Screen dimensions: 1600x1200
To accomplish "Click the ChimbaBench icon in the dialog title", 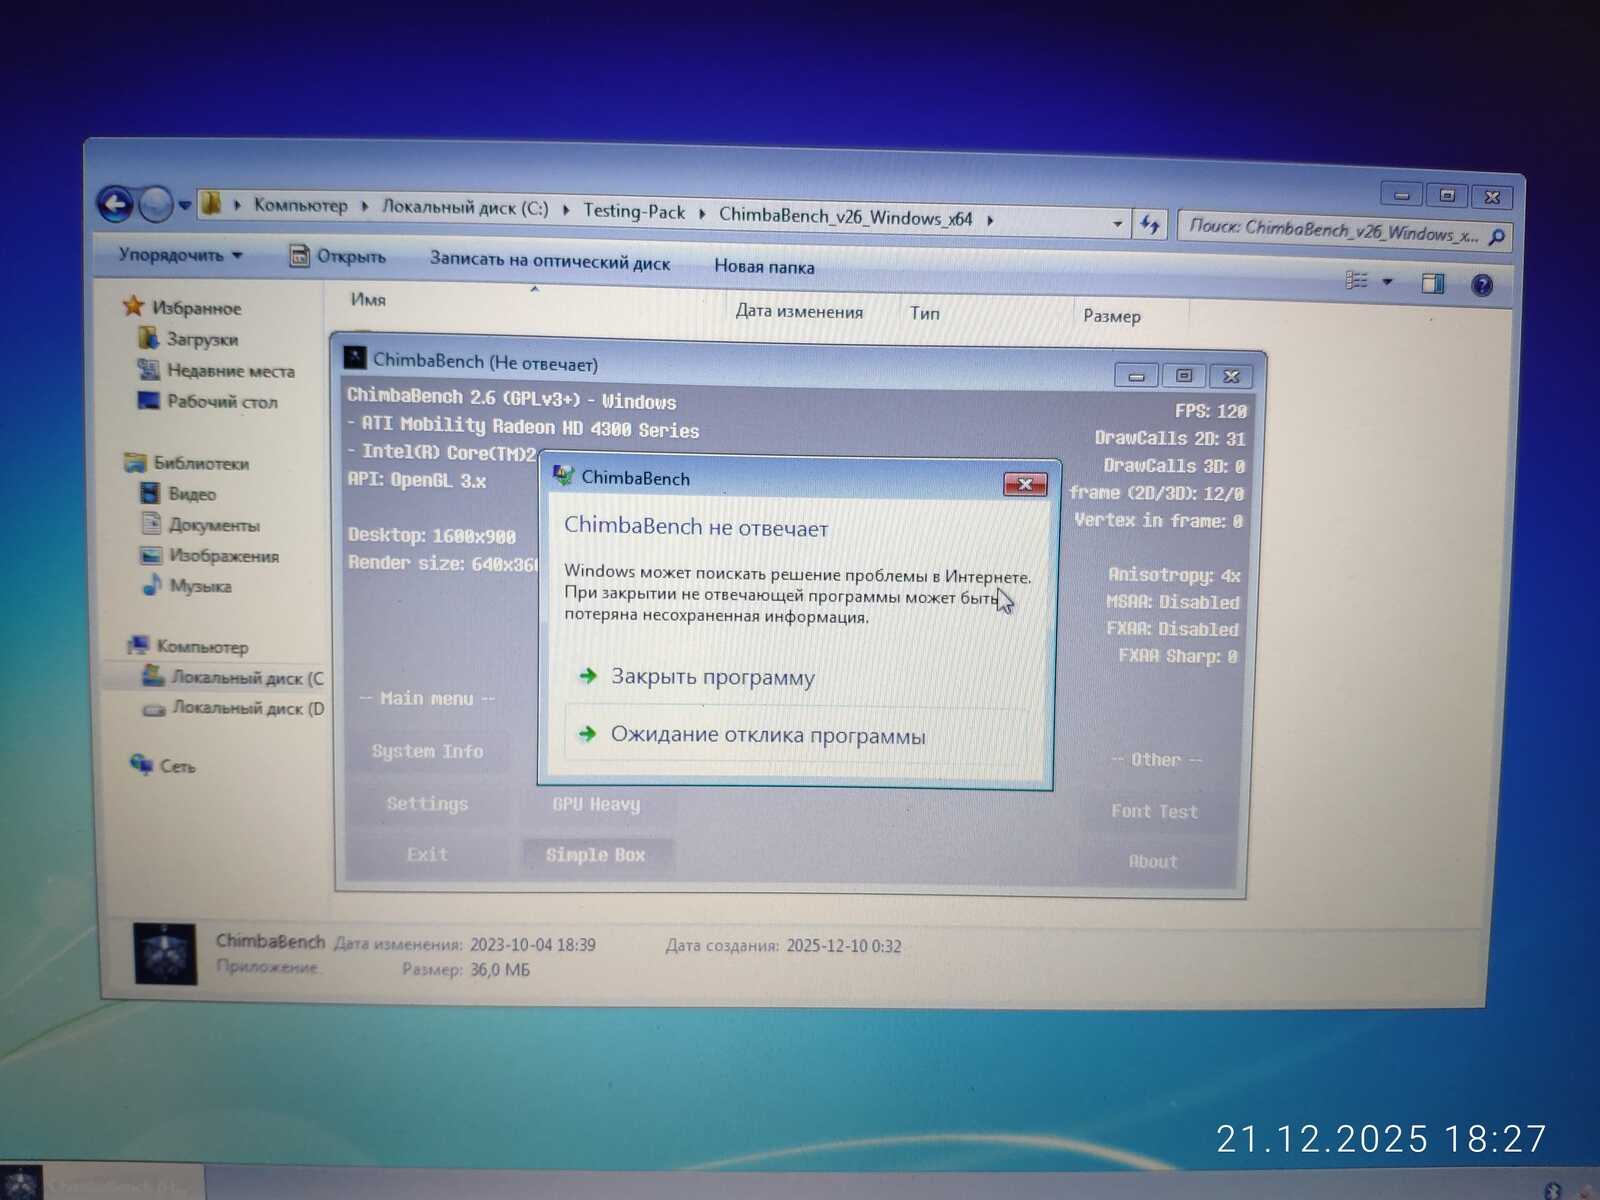I will pyautogui.click(x=564, y=475).
